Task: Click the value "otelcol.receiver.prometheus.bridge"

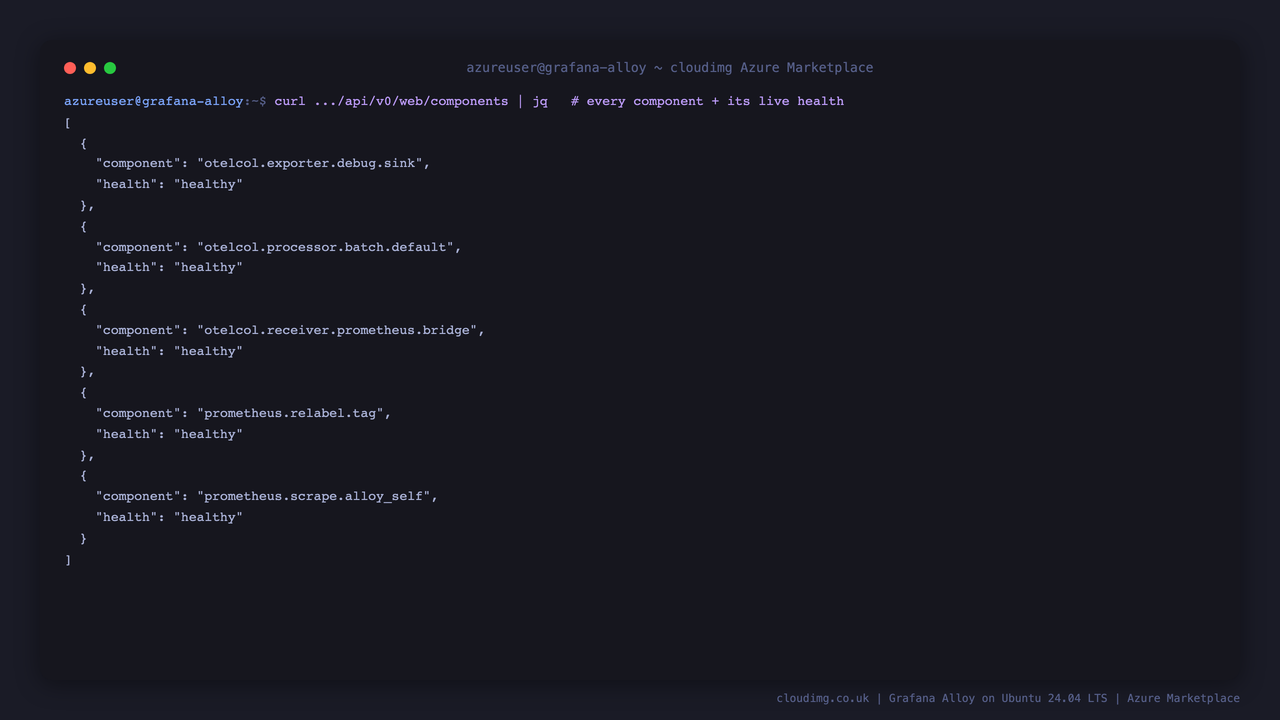Action: 337,330
